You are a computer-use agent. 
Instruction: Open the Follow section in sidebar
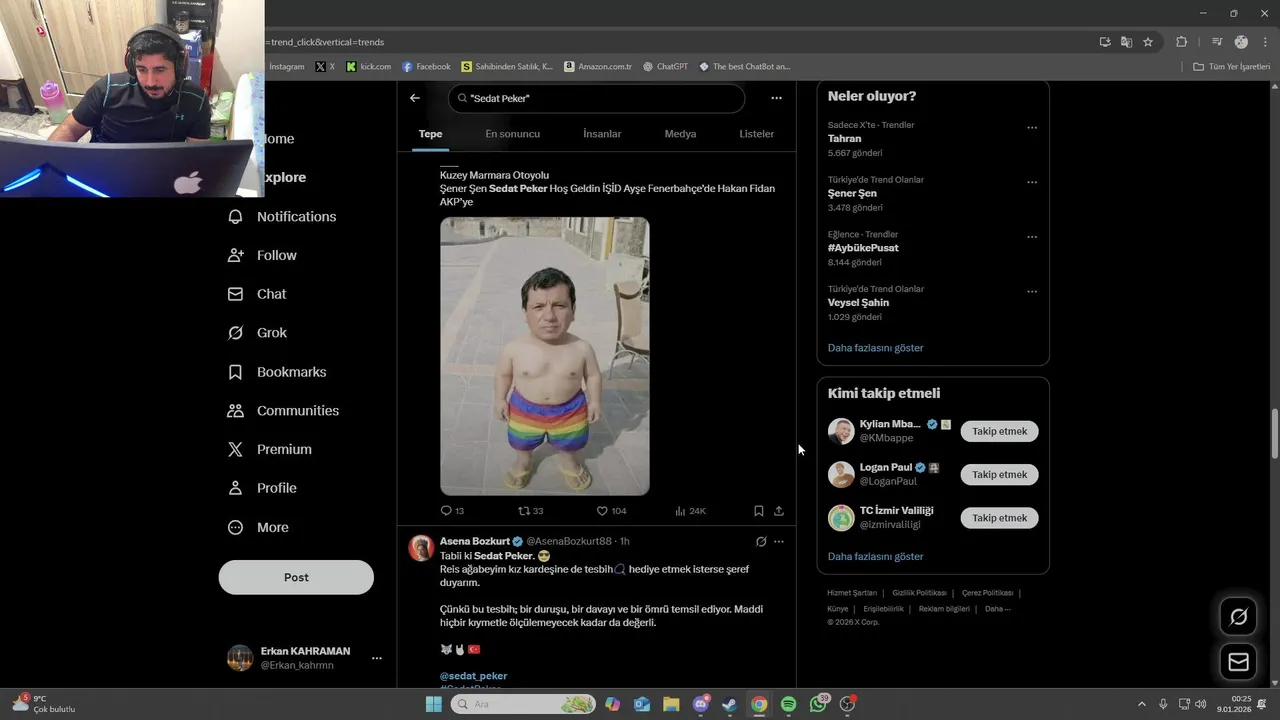(263, 255)
